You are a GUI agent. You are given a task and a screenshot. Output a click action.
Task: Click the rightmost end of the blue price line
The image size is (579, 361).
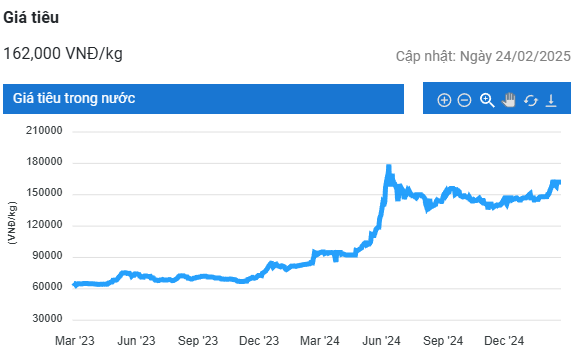click(560, 182)
